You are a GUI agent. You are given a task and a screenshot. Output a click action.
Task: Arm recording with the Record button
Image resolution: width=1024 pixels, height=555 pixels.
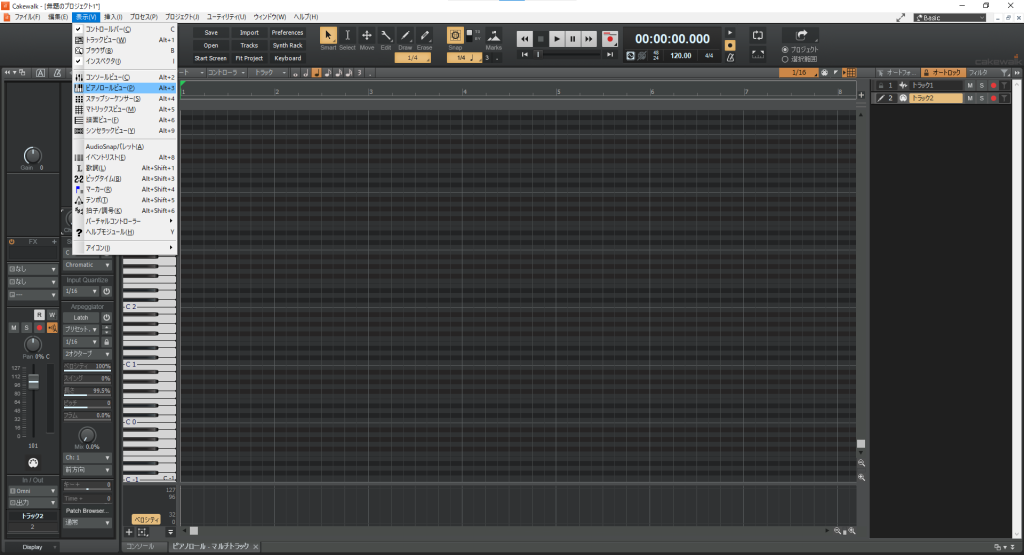(609, 39)
